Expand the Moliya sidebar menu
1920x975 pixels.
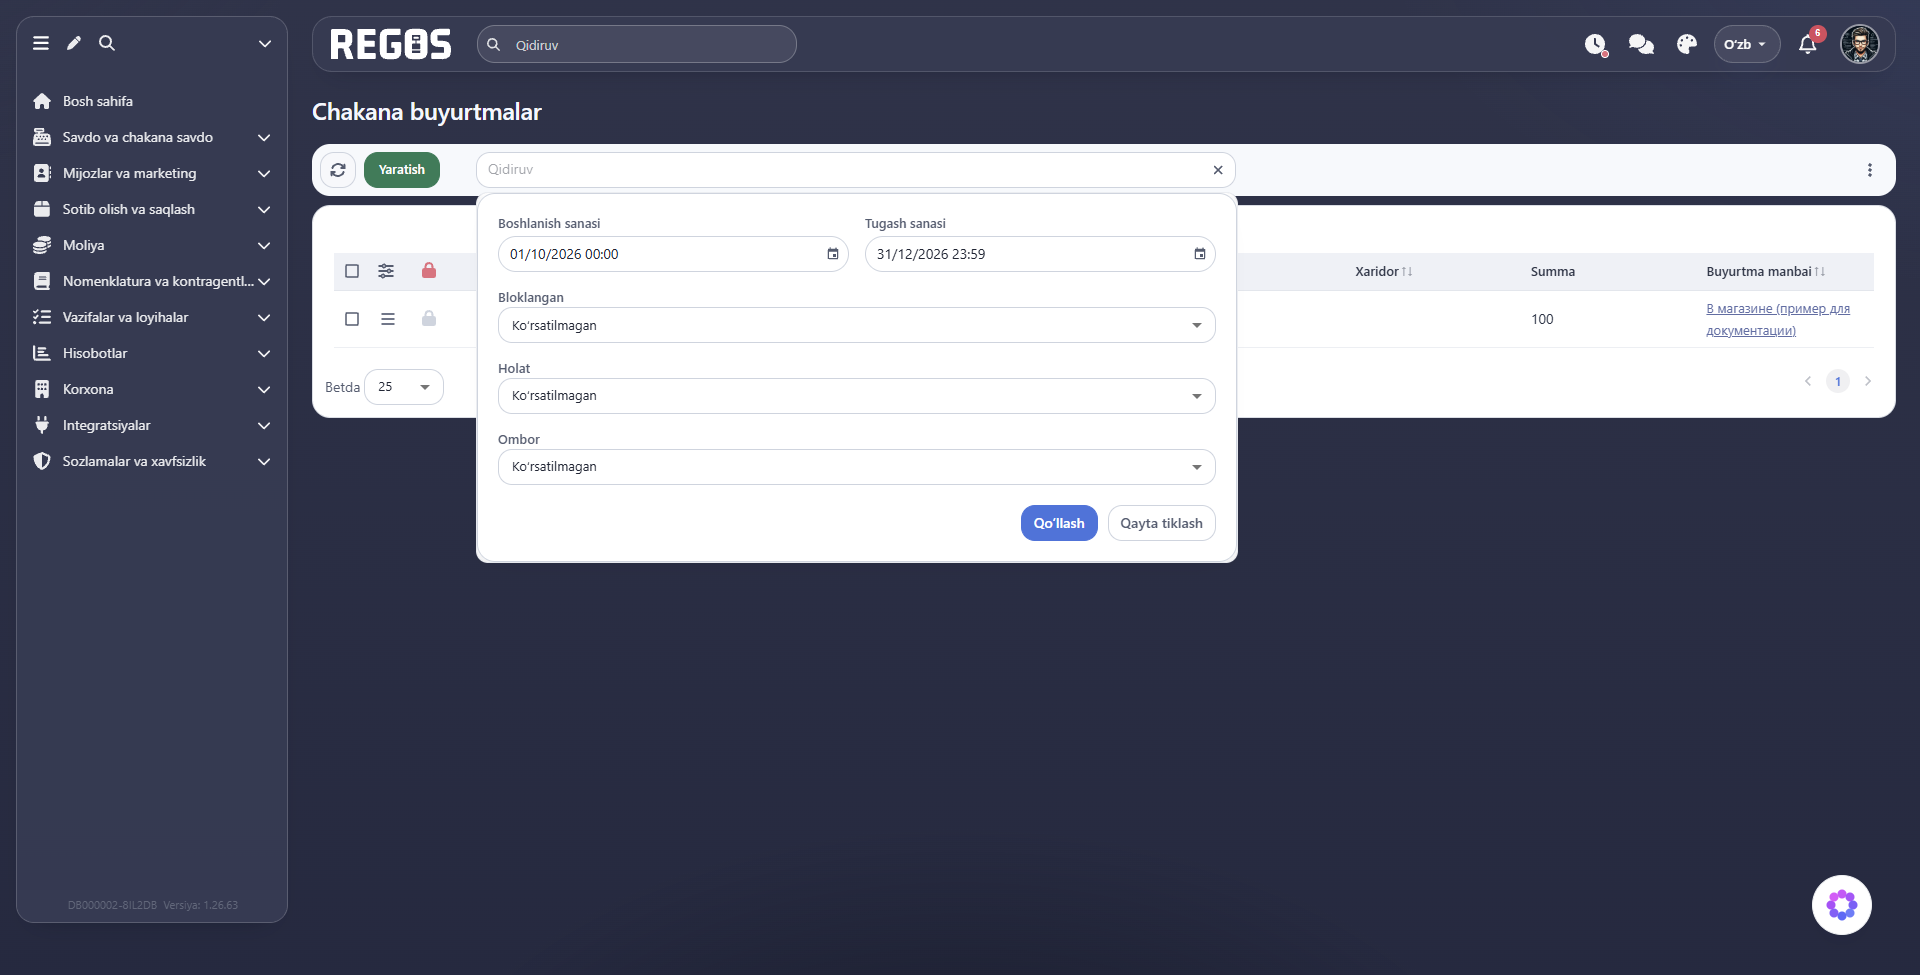[x=152, y=245]
